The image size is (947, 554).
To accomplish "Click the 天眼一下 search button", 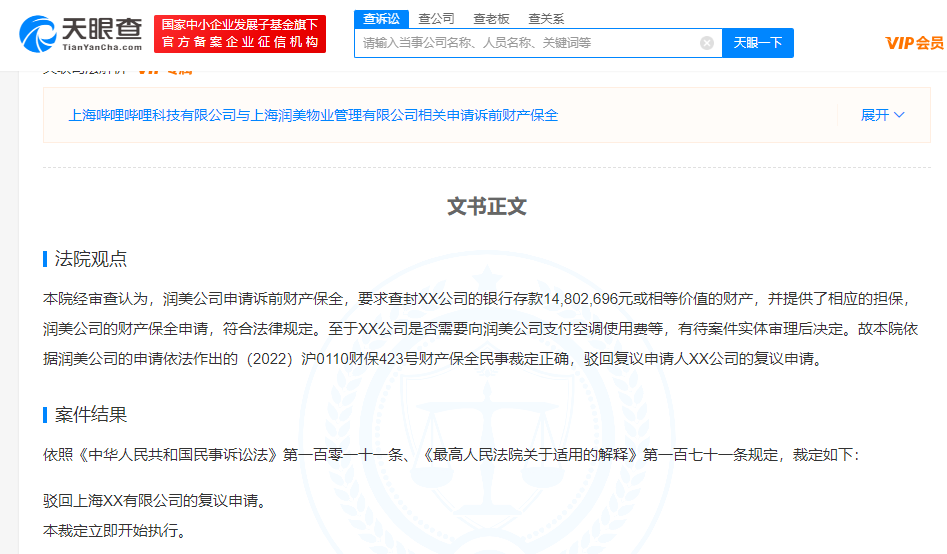I will coord(757,43).
